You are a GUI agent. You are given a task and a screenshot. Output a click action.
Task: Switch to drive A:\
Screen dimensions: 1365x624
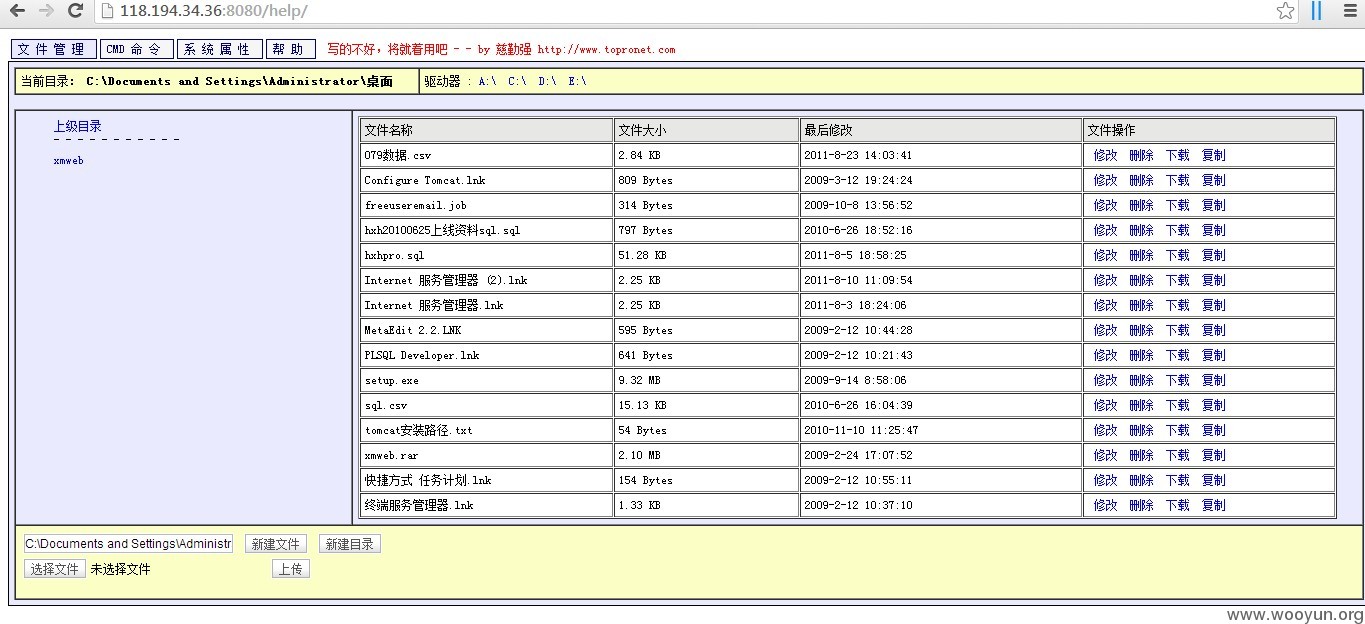tap(487, 82)
